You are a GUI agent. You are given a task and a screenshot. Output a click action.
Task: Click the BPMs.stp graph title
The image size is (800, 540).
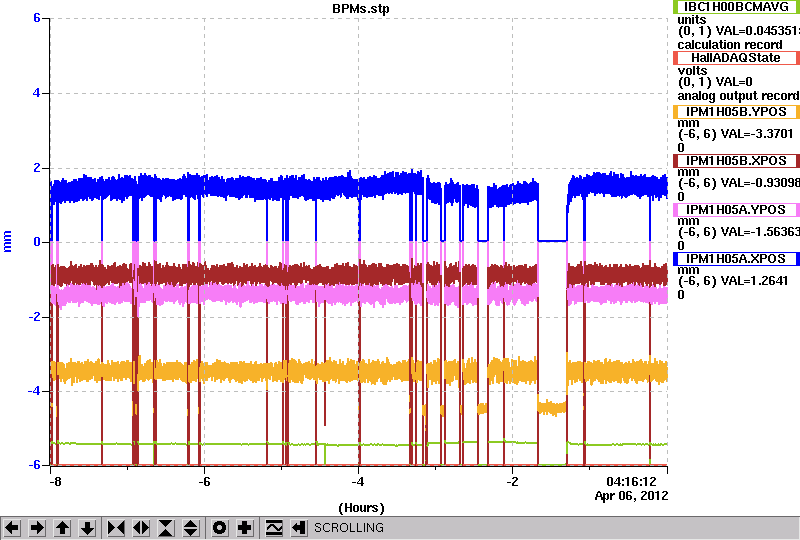[360, 9]
